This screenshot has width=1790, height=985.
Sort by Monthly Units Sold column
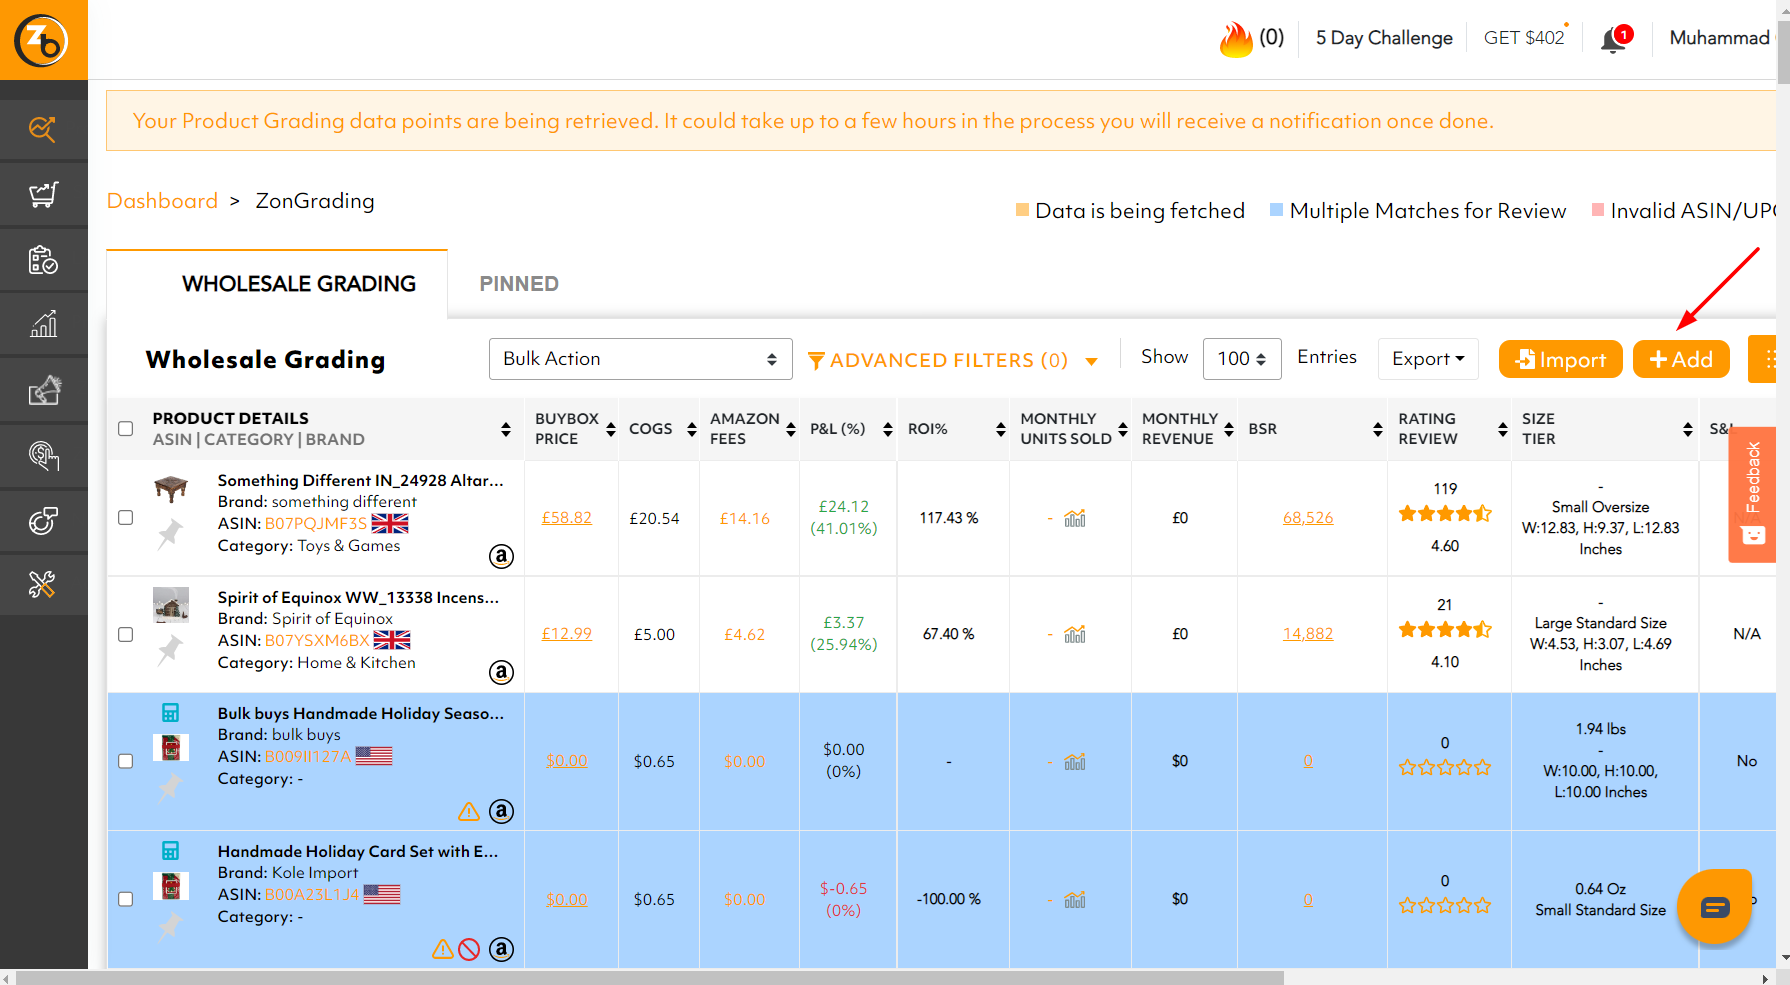(1122, 429)
